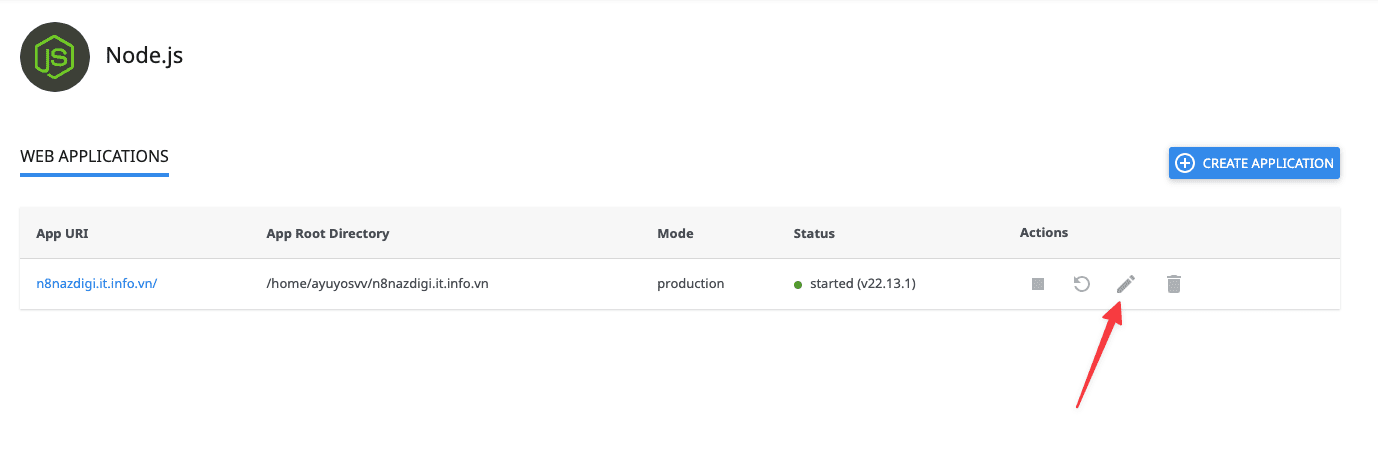Click the production mode cell
The image size is (1378, 450).
690,284
